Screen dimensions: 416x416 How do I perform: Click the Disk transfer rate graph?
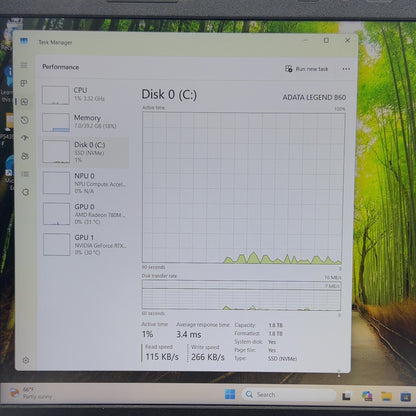[x=241, y=295]
